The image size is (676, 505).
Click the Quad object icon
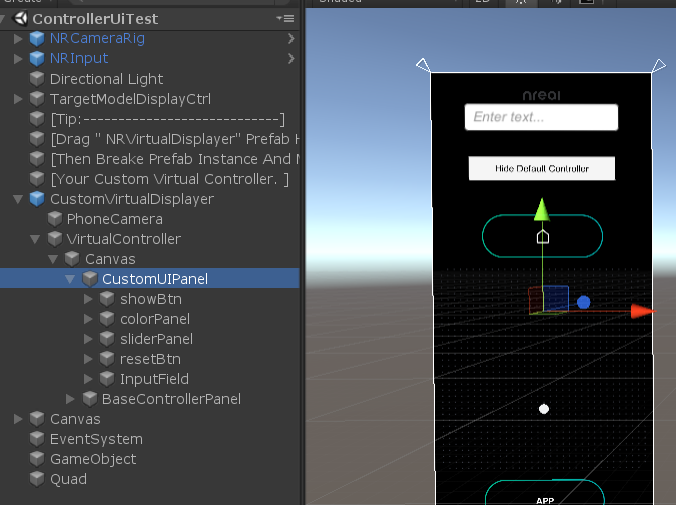[x=37, y=479]
